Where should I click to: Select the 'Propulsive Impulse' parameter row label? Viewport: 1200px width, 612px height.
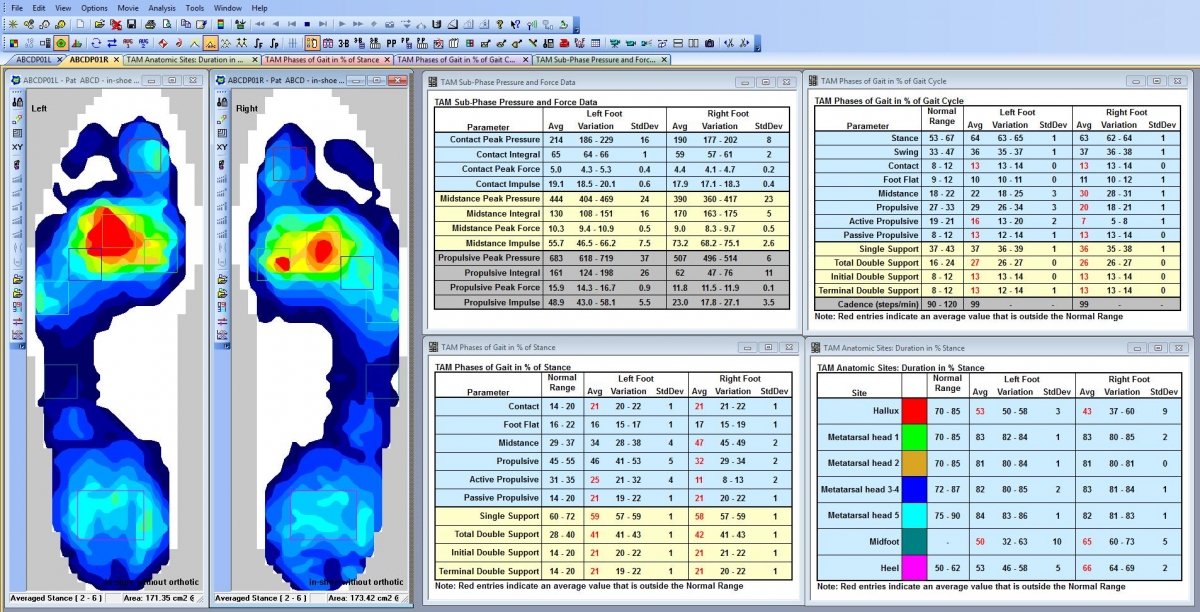[501, 302]
